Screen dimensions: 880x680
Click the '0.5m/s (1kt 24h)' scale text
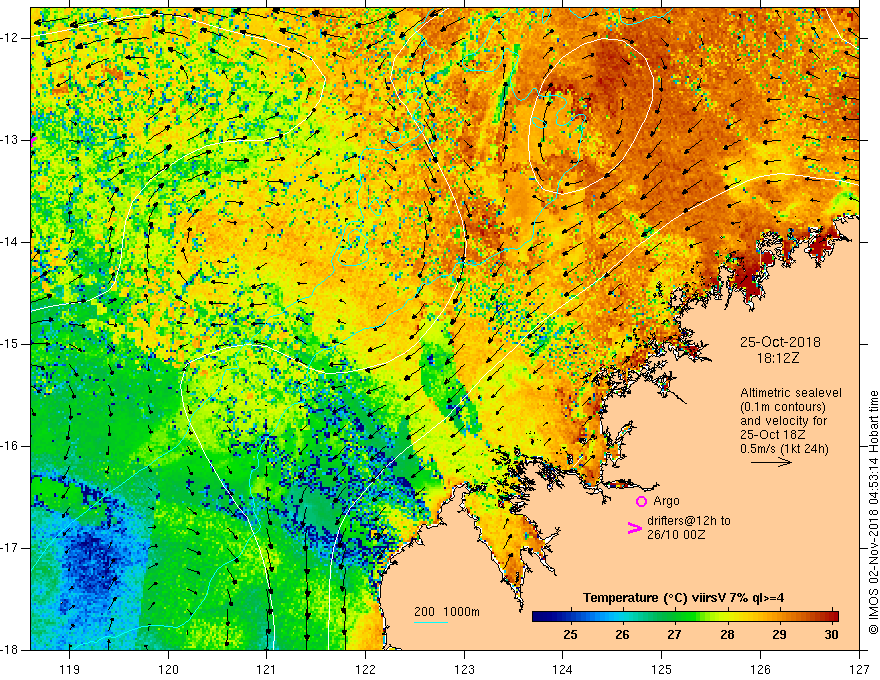[784, 449]
